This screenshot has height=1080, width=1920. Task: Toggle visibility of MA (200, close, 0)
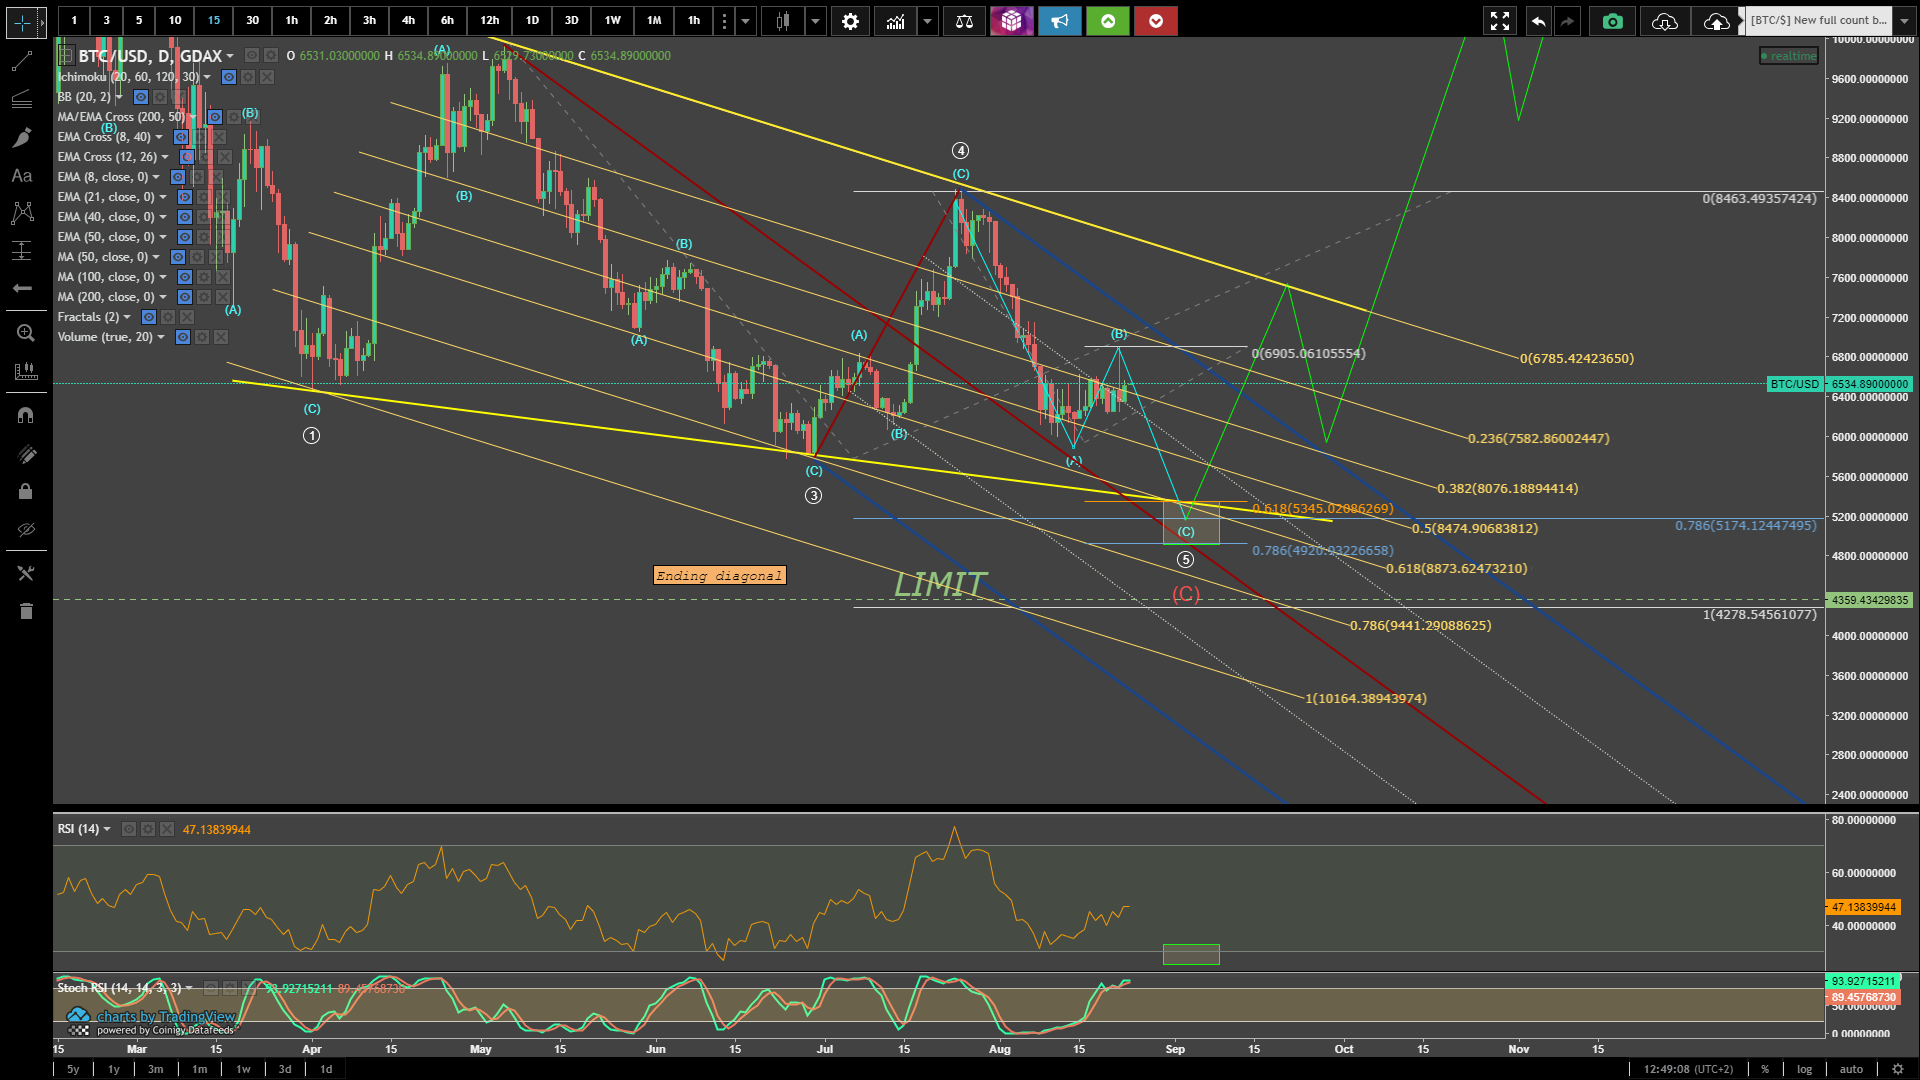[x=185, y=297]
